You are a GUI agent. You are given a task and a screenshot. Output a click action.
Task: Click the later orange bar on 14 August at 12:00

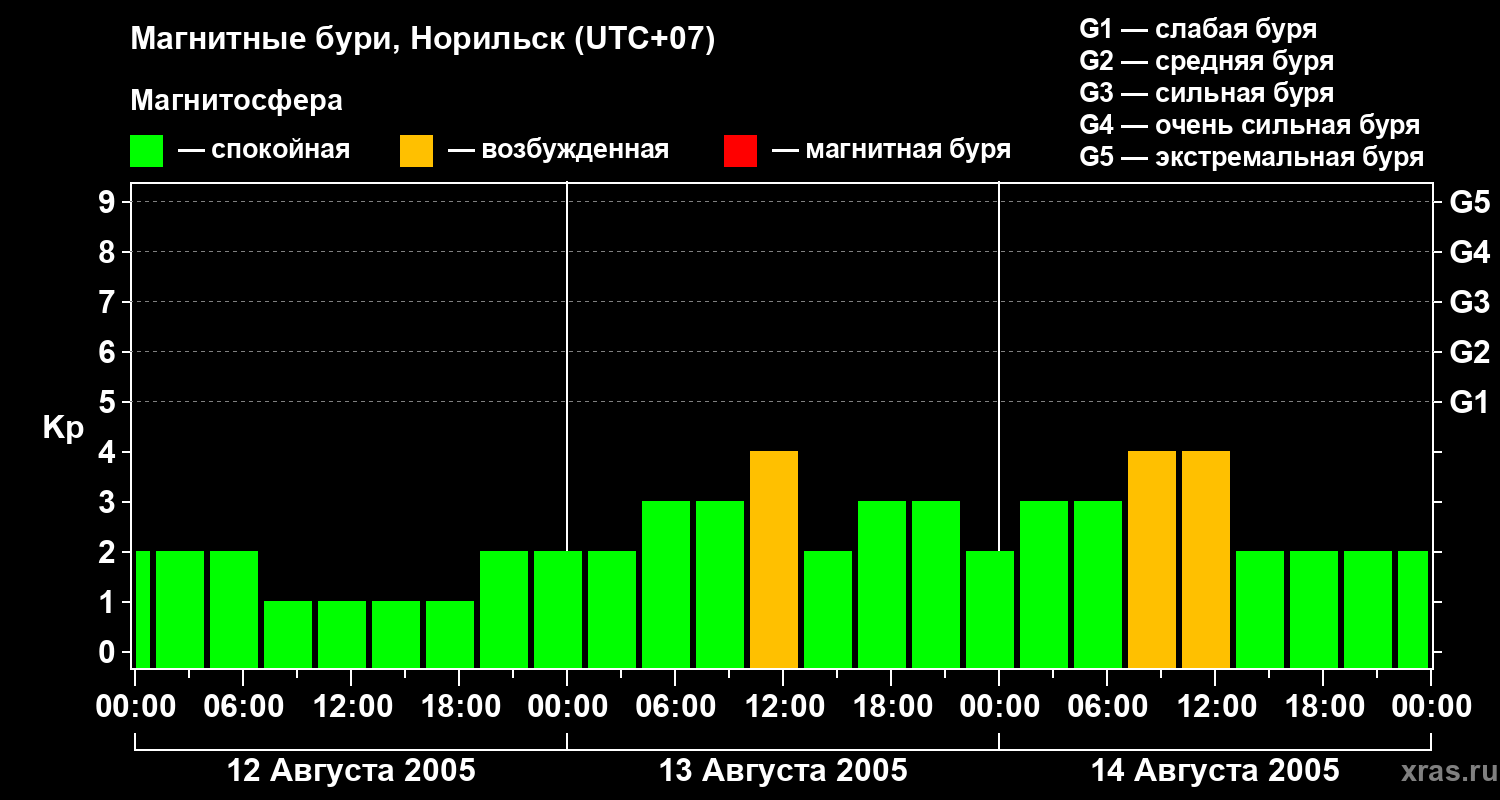point(1206,560)
